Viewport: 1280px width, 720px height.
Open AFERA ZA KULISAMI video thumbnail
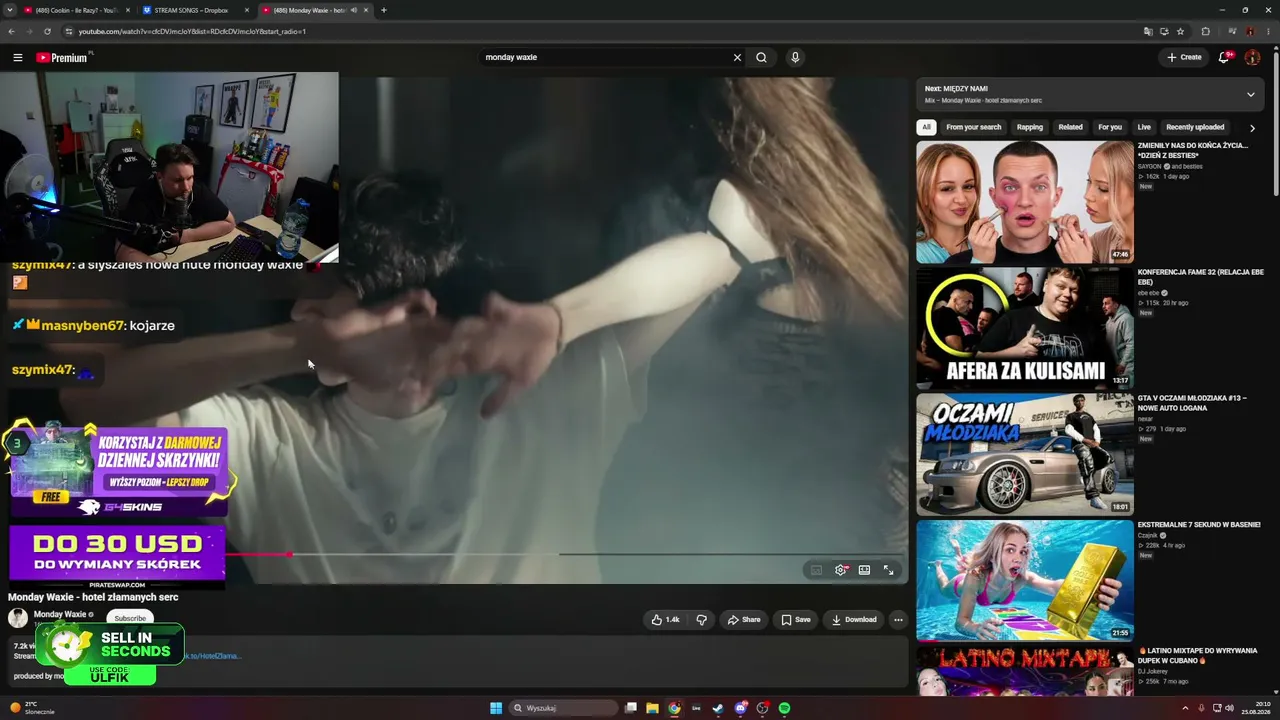1025,328
